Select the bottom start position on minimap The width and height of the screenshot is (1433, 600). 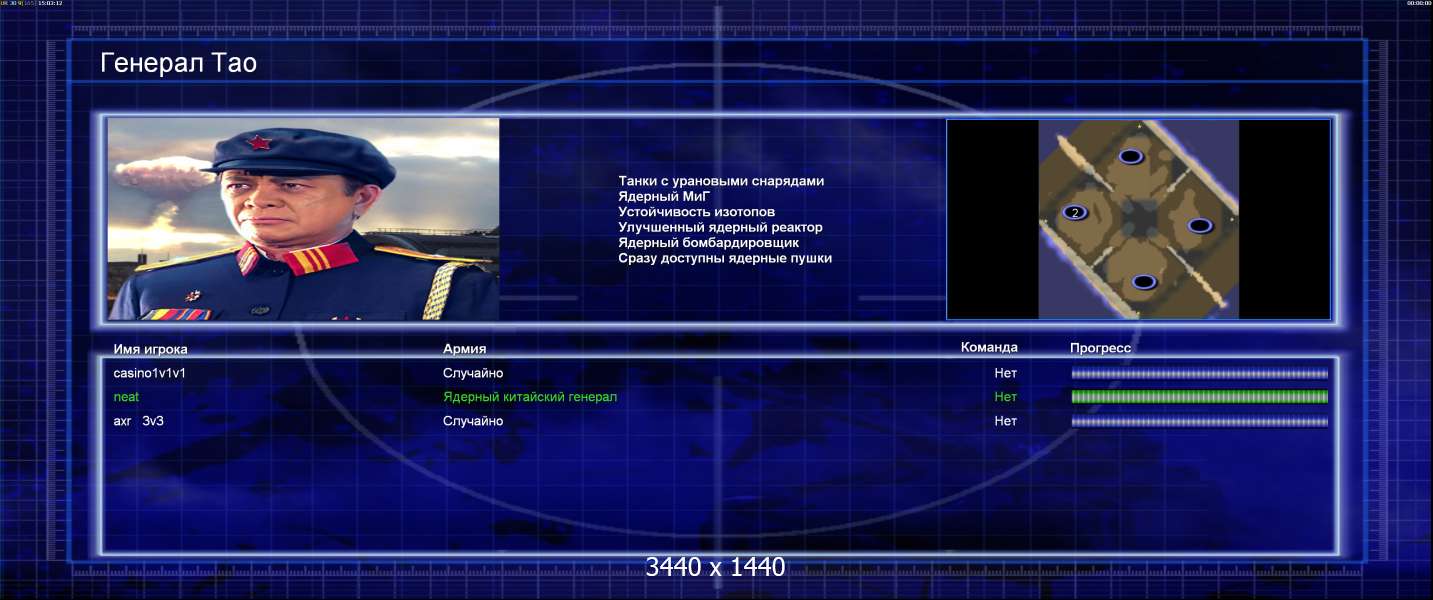coord(1144,282)
